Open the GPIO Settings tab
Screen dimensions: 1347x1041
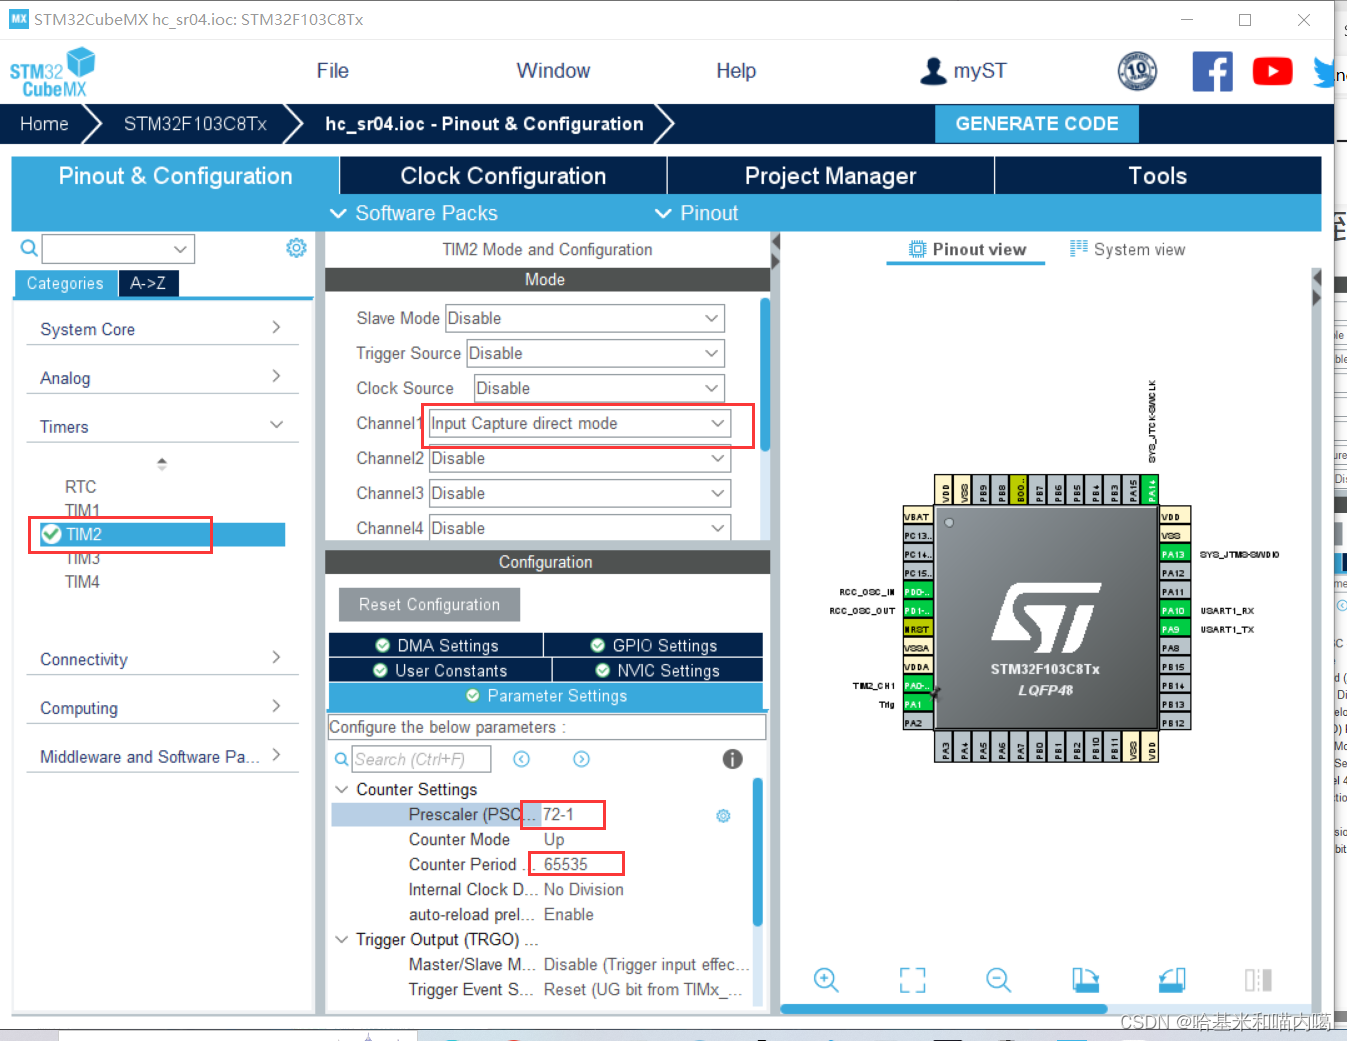point(654,645)
